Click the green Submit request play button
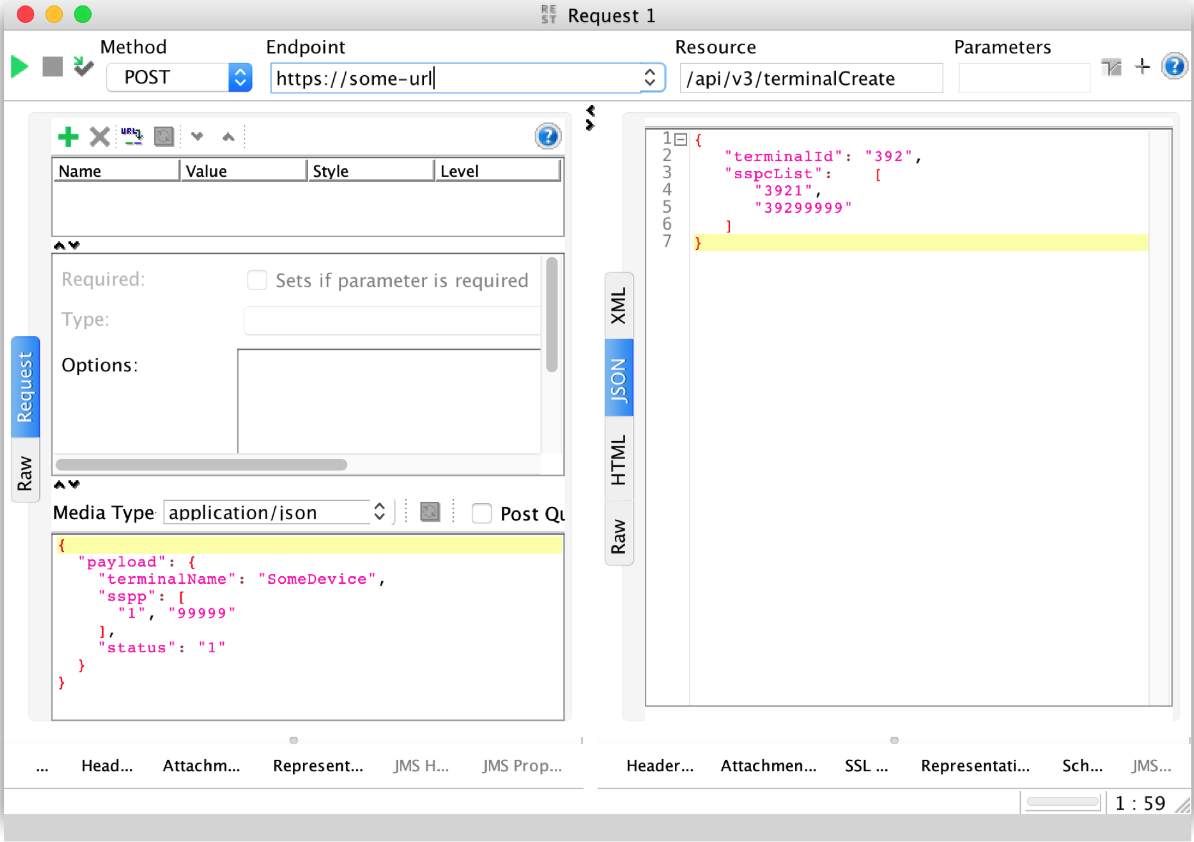 [20, 67]
